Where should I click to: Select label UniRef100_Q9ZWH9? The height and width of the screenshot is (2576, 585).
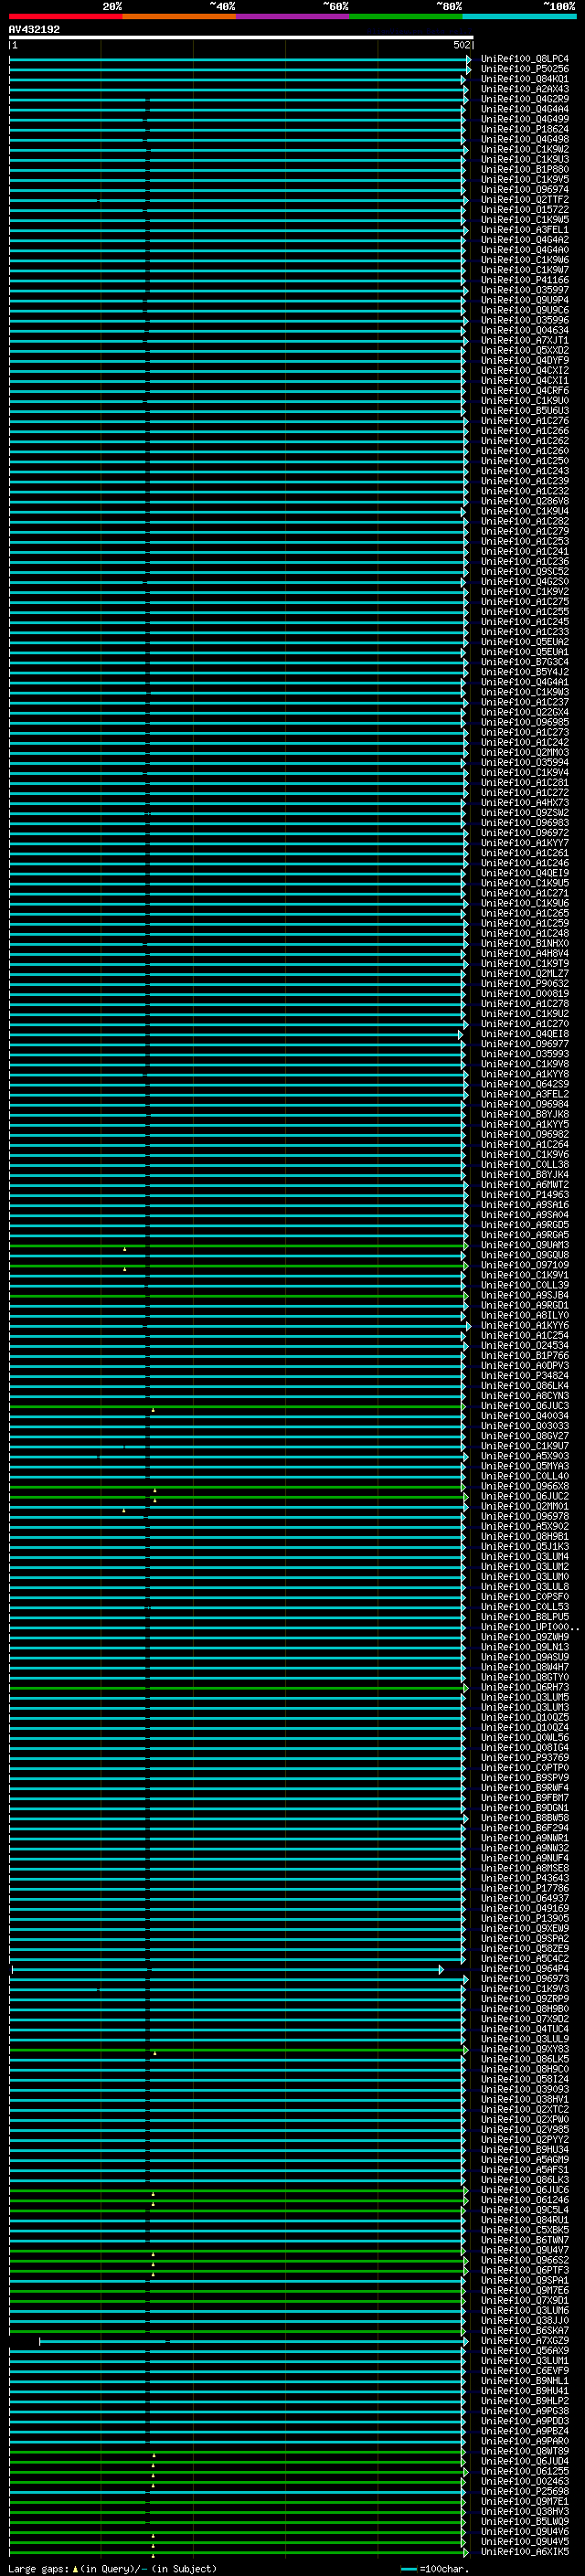point(524,1636)
